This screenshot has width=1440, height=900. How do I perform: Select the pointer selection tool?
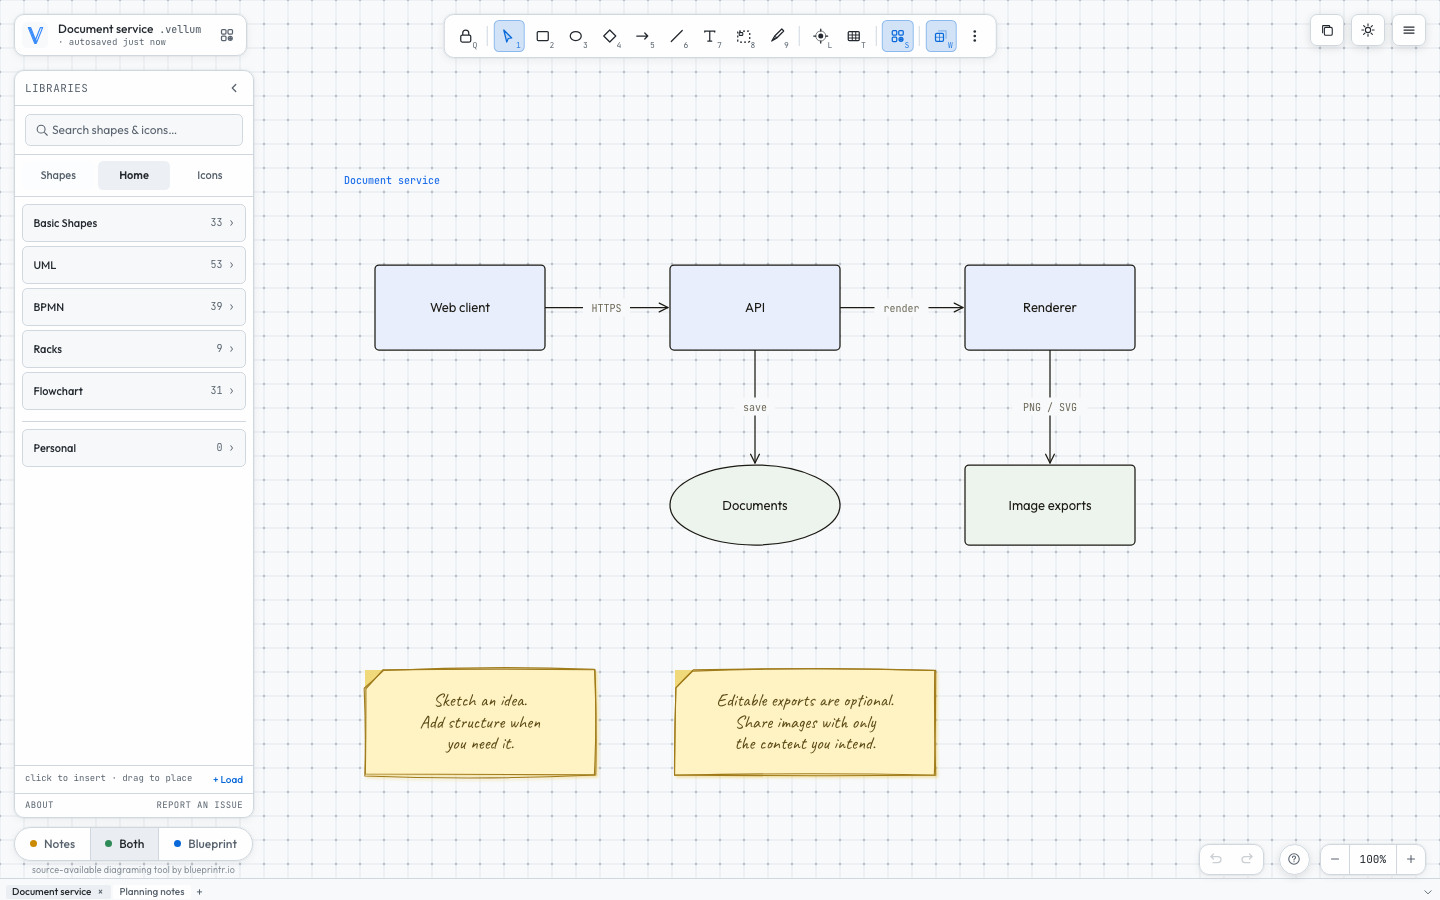(x=509, y=36)
